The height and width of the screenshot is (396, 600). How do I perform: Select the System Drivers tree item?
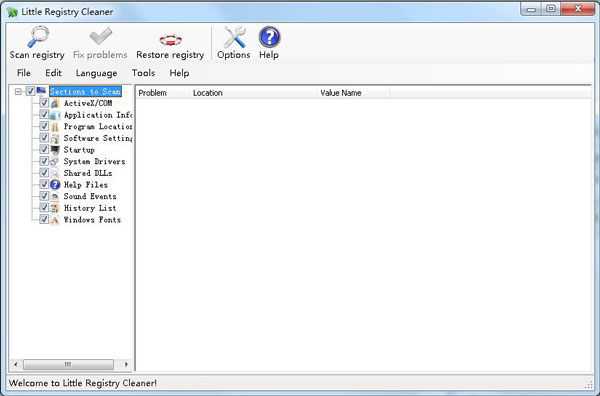pyautogui.click(x=95, y=161)
